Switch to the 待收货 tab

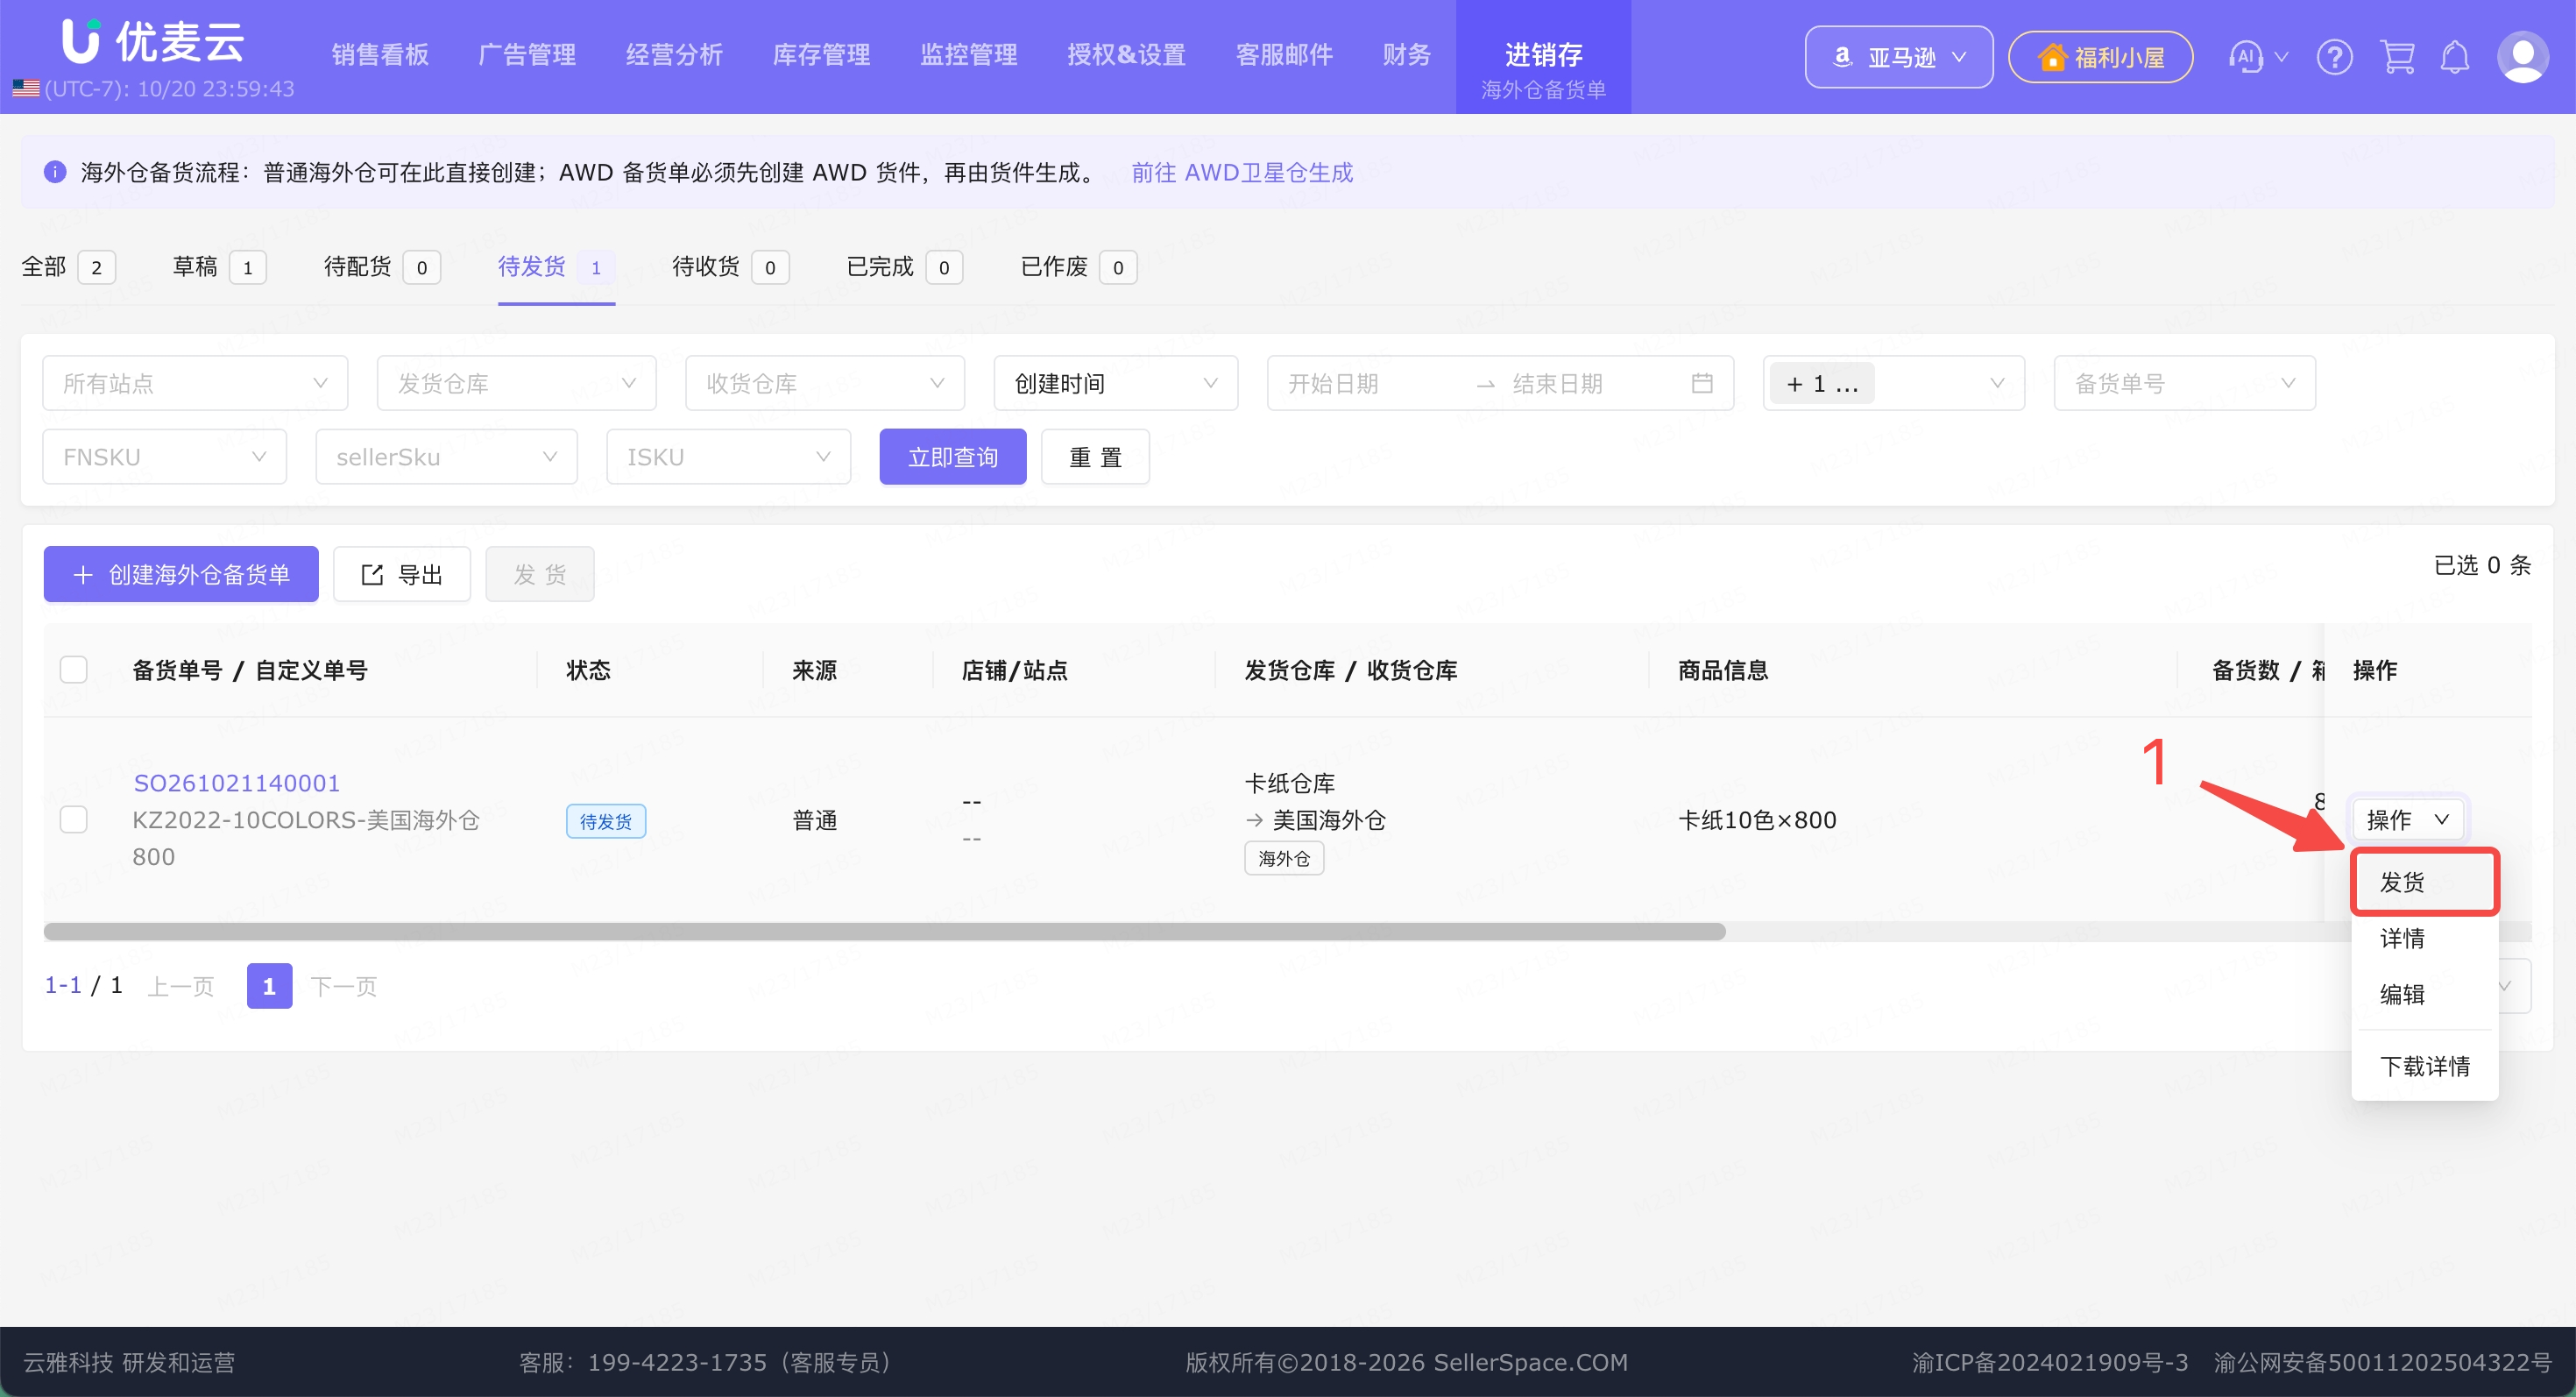[730, 267]
